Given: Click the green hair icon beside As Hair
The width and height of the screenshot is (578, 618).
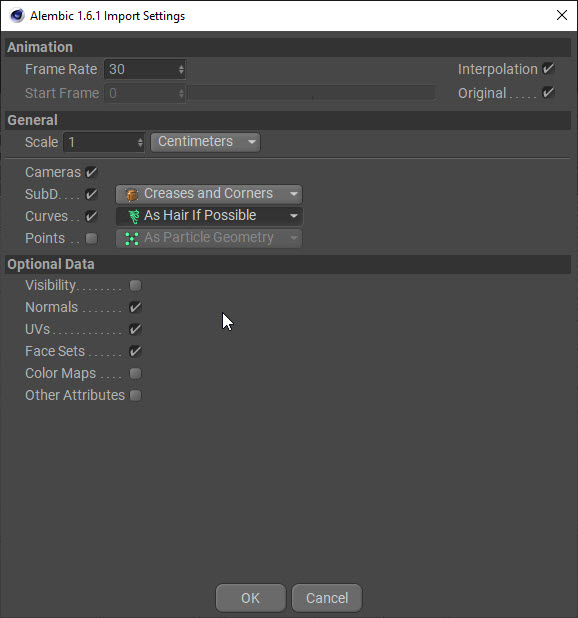Looking at the screenshot, I should 134,216.
